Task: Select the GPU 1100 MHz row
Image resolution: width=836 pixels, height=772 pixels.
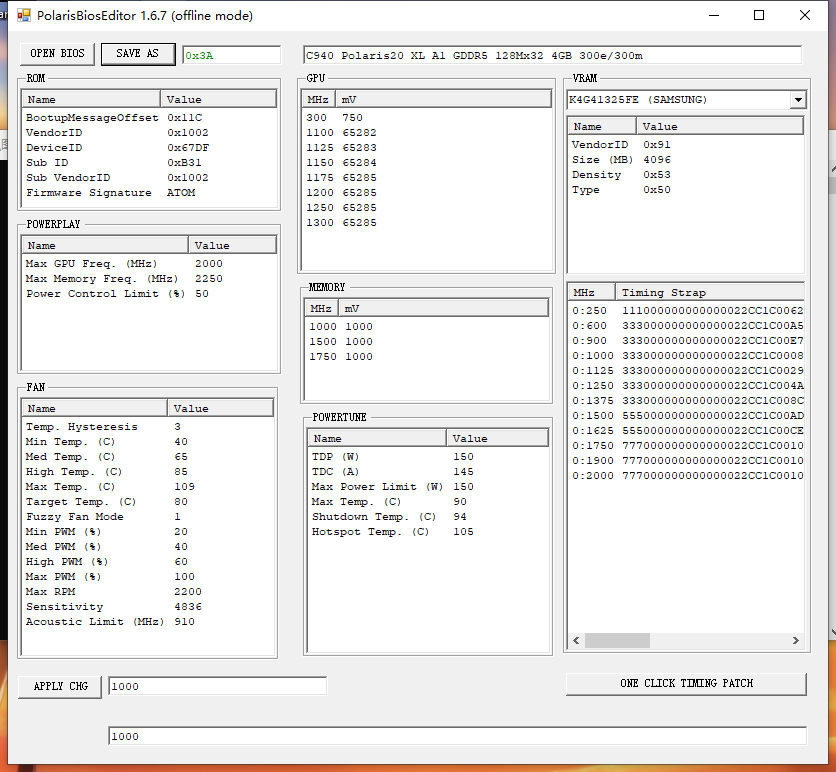Action: click(427, 132)
